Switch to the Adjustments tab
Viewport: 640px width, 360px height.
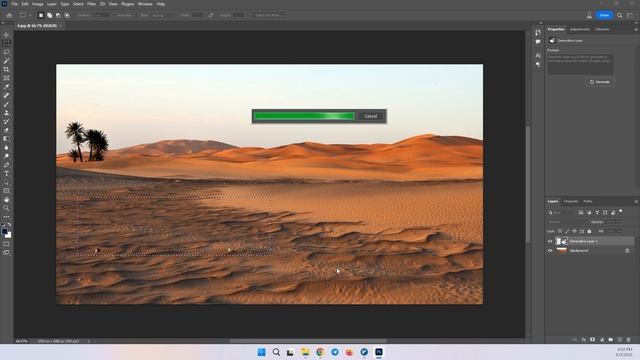click(580, 29)
